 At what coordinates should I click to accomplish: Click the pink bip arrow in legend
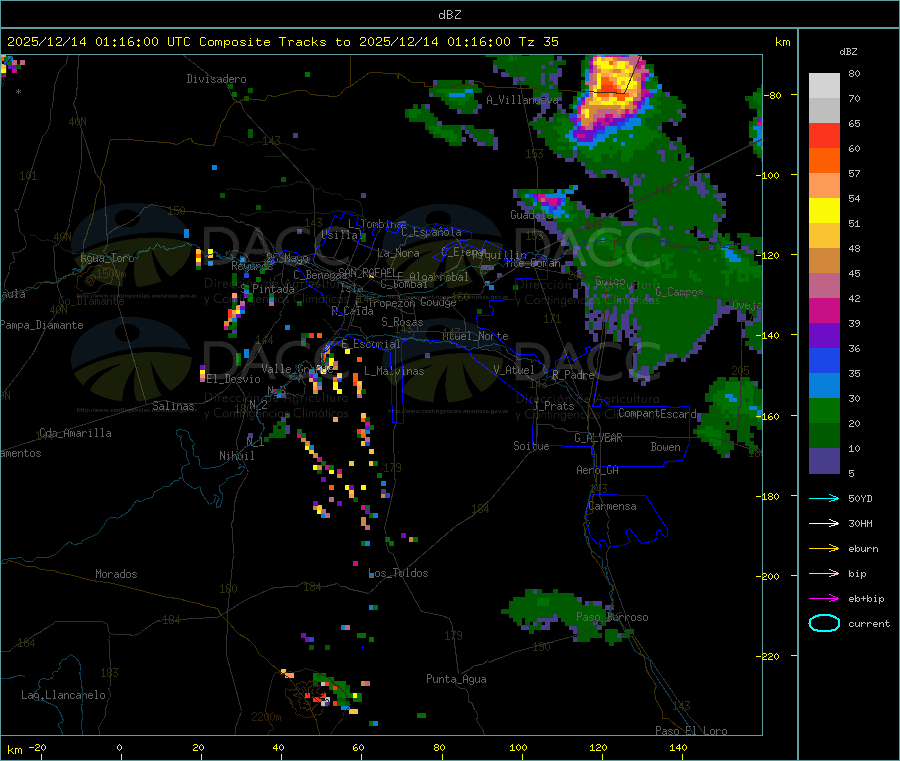(824, 573)
